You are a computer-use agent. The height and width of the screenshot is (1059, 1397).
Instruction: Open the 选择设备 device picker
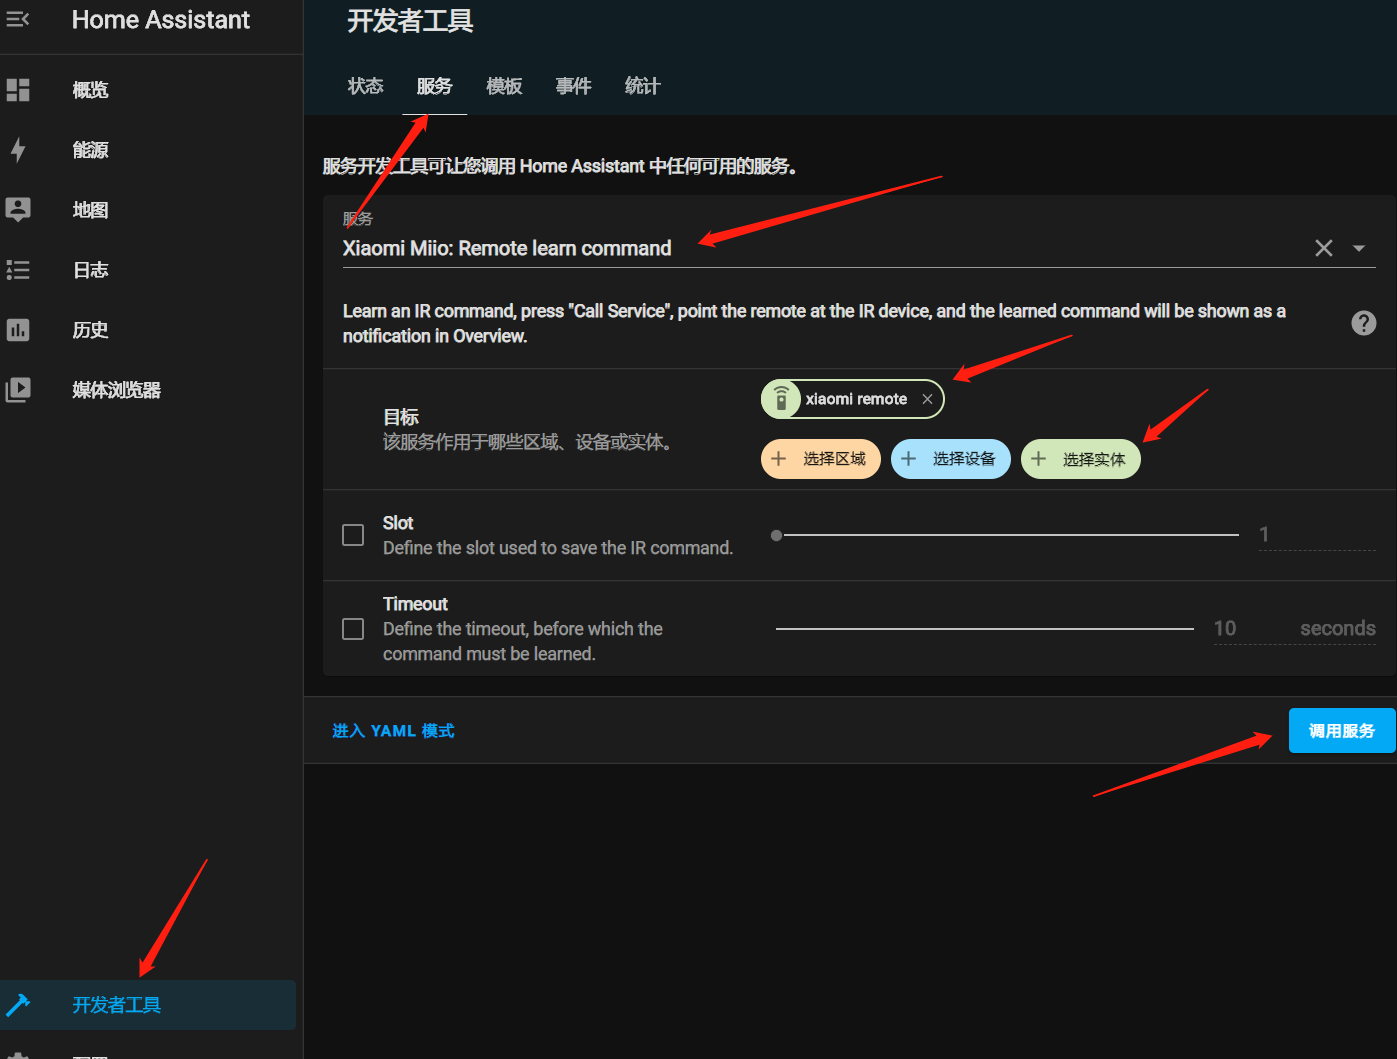[x=950, y=459]
